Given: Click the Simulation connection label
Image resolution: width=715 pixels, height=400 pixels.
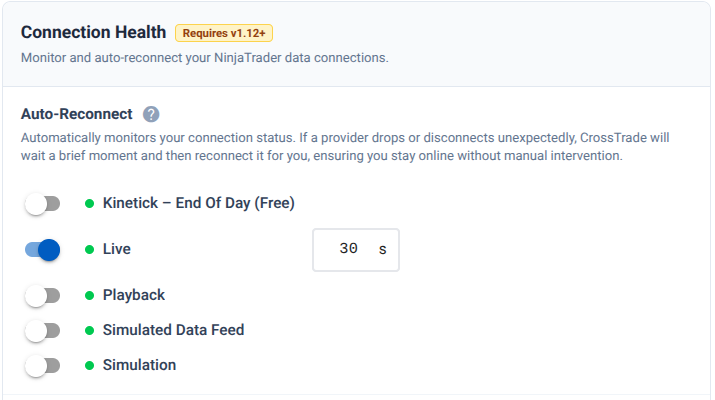Looking at the screenshot, I should [x=139, y=365].
